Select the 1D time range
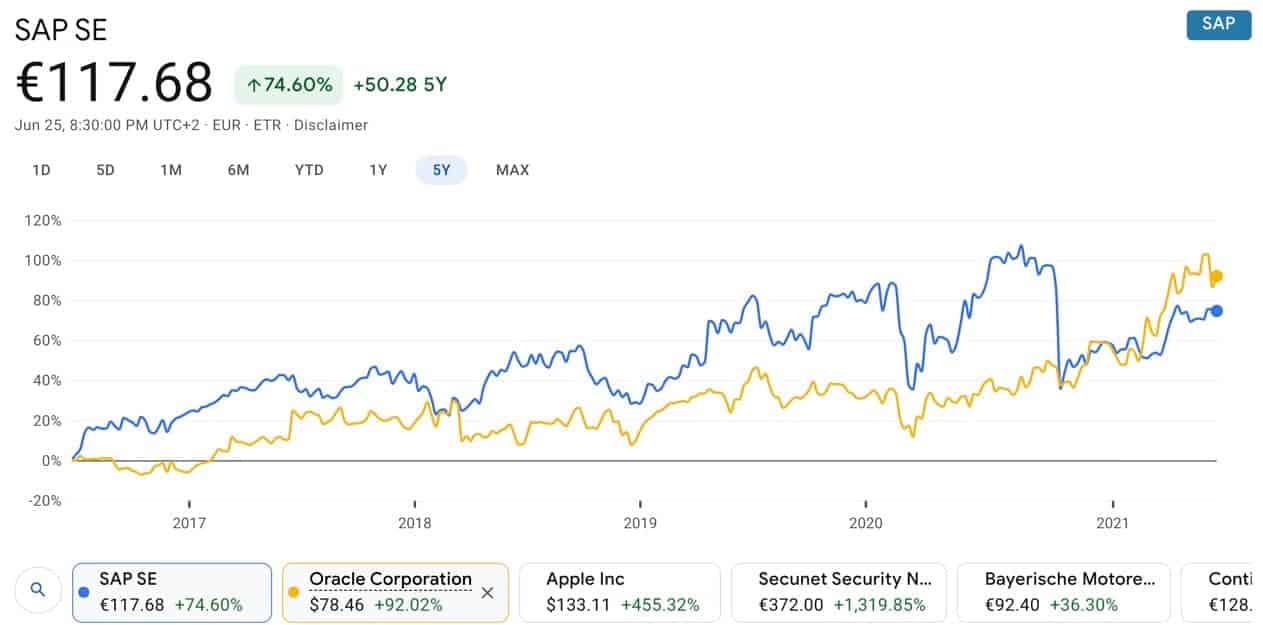This screenshot has width=1263, height=625. [x=41, y=170]
